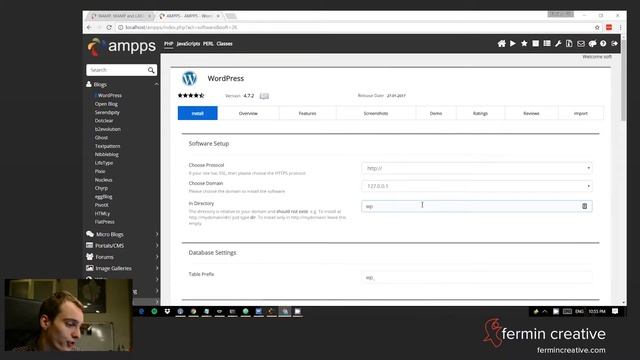This screenshot has width=640, height=360.
Task: Click the changelog icon beside version 4.7.2
Action: [x=264, y=96]
